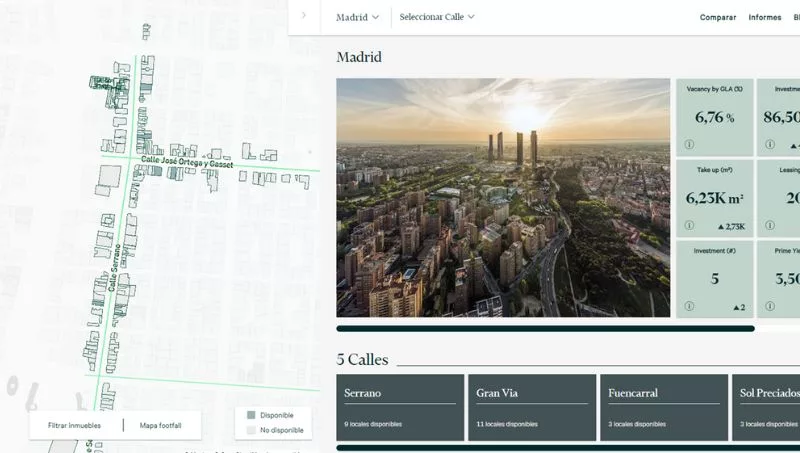Click the Madrid skyline photo
800x453 pixels.
click(x=503, y=198)
